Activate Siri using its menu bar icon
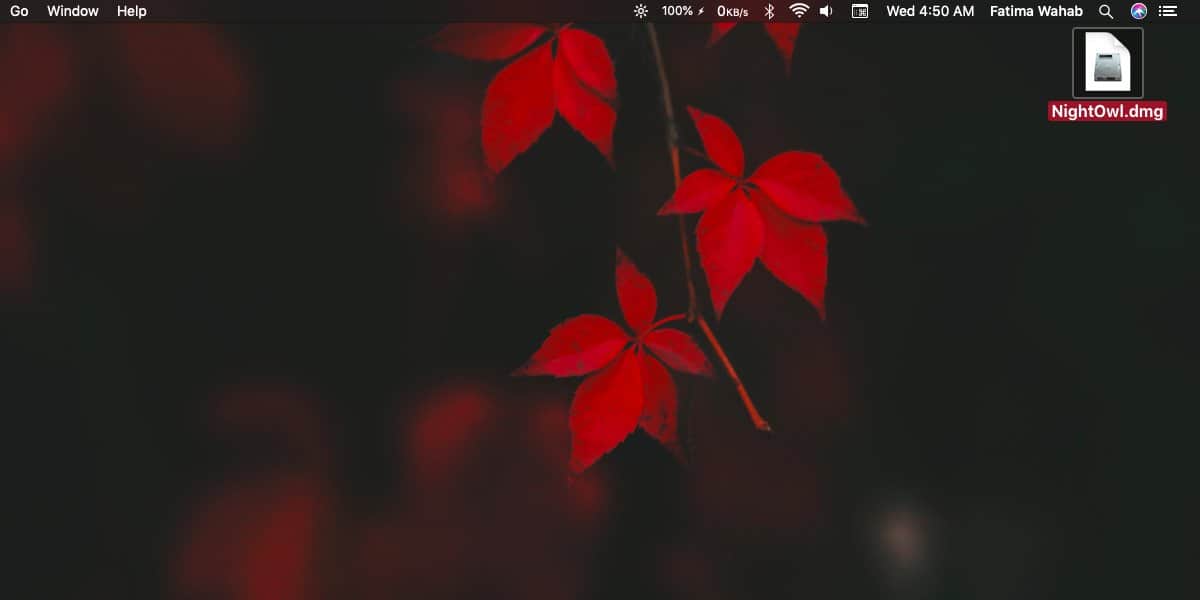Image resolution: width=1200 pixels, height=600 pixels. (x=1138, y=11)
